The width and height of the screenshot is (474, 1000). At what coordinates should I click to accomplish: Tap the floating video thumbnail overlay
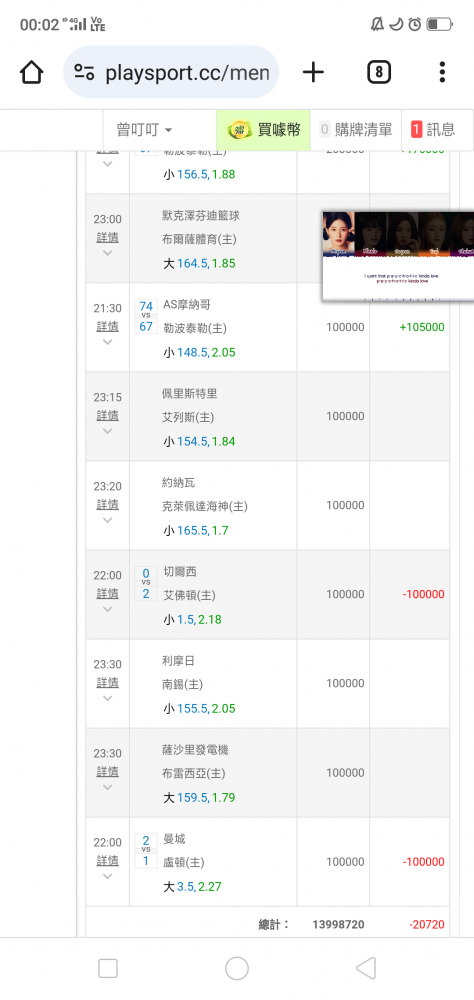tap(398, 256)
